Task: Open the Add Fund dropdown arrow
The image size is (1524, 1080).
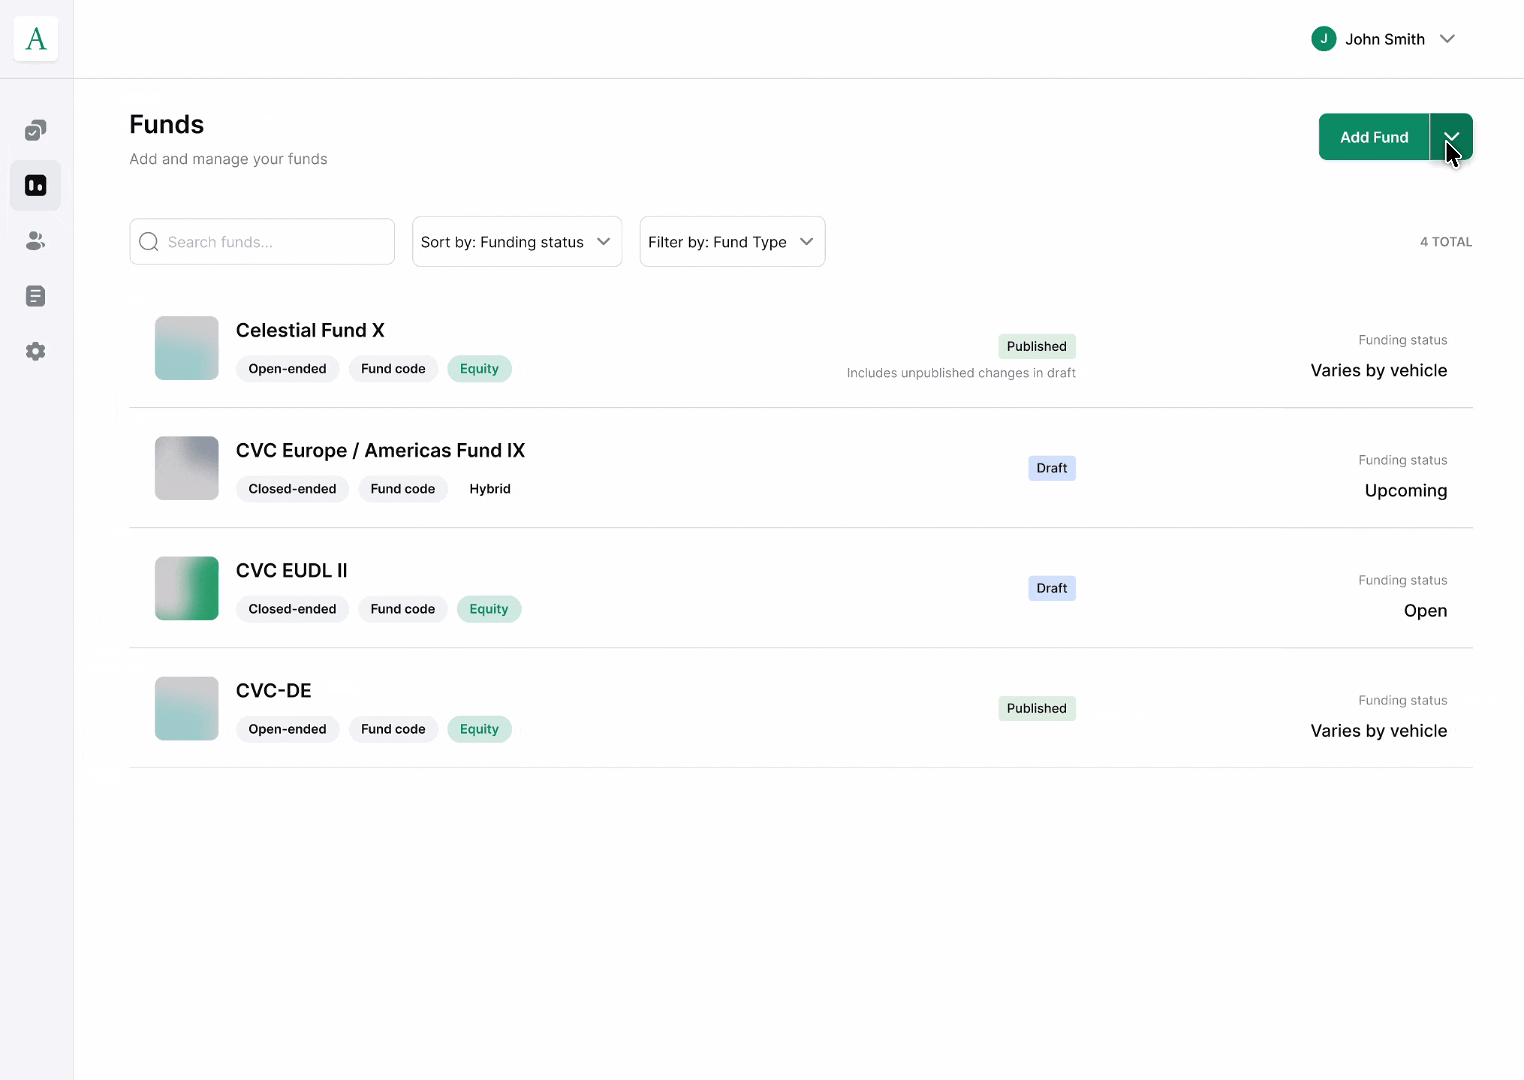Action: coord(1452,137)
